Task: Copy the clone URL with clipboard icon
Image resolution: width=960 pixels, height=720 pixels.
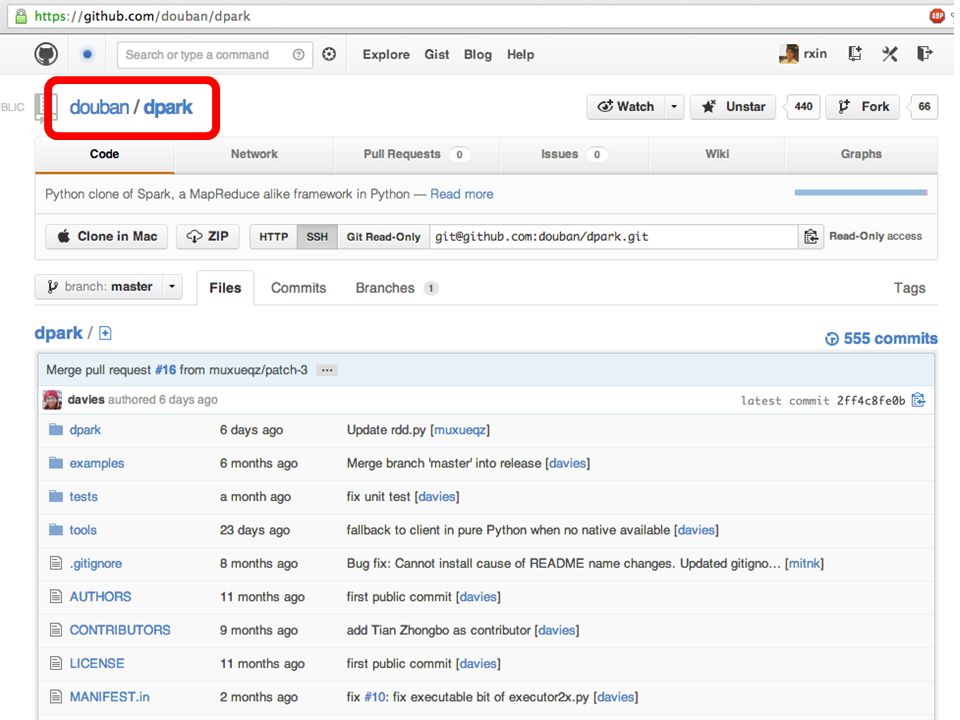Action: (811, 236)
